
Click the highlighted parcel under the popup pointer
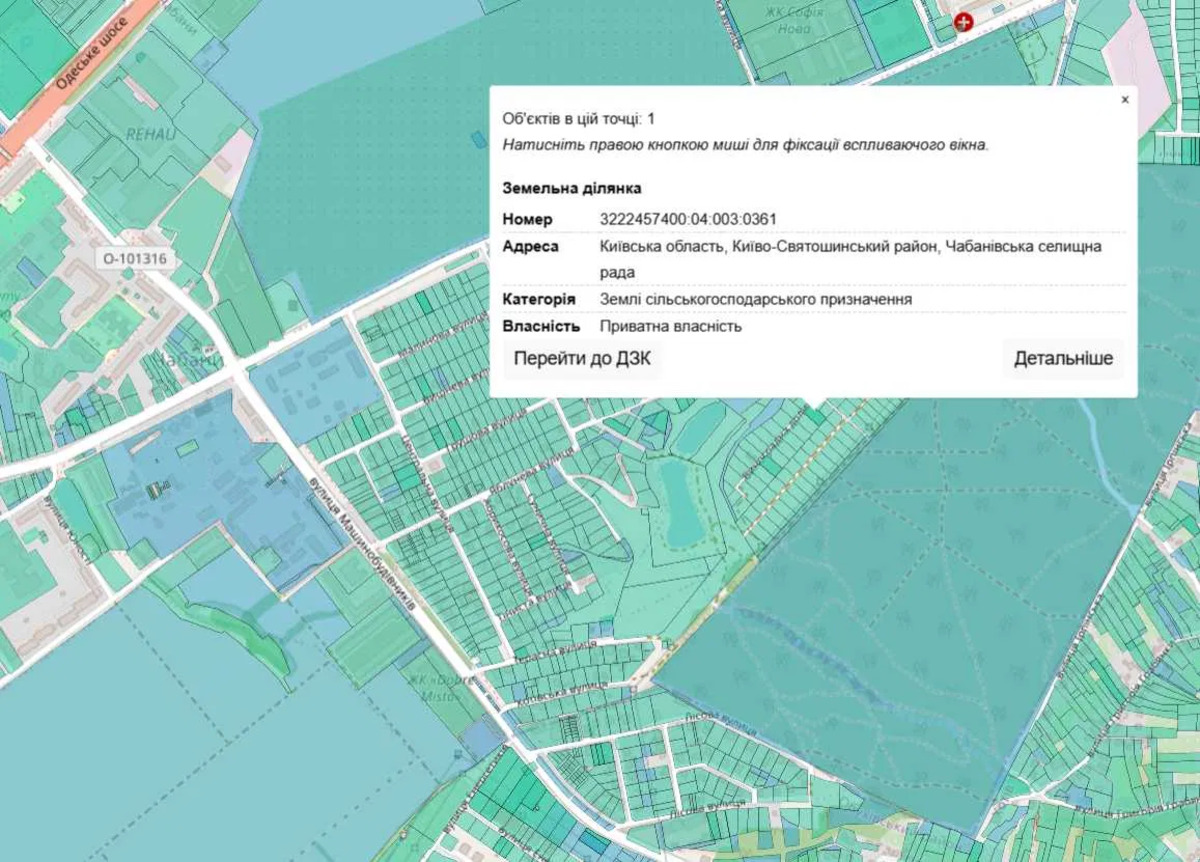click(x=815, y=415)
